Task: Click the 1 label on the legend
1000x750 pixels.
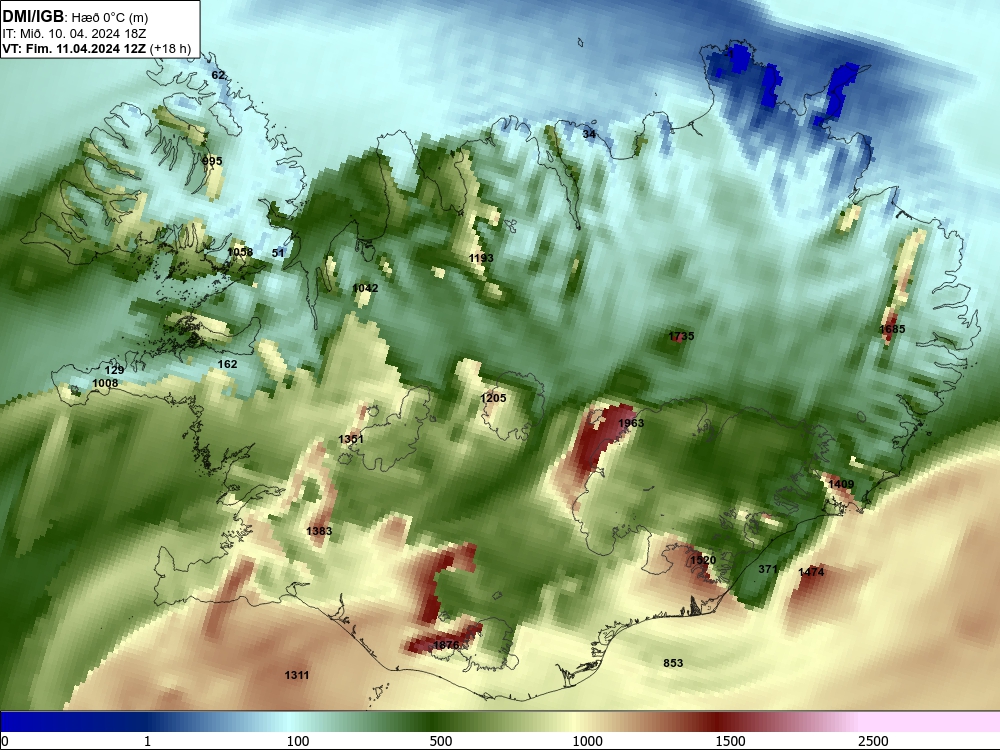Action: 147,741
